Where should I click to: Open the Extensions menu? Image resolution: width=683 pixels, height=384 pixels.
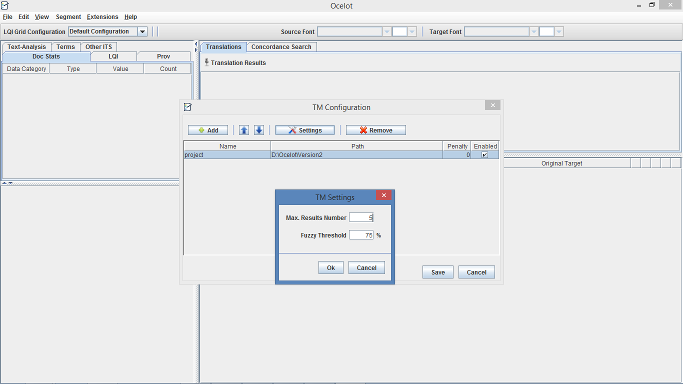[102, 17]
